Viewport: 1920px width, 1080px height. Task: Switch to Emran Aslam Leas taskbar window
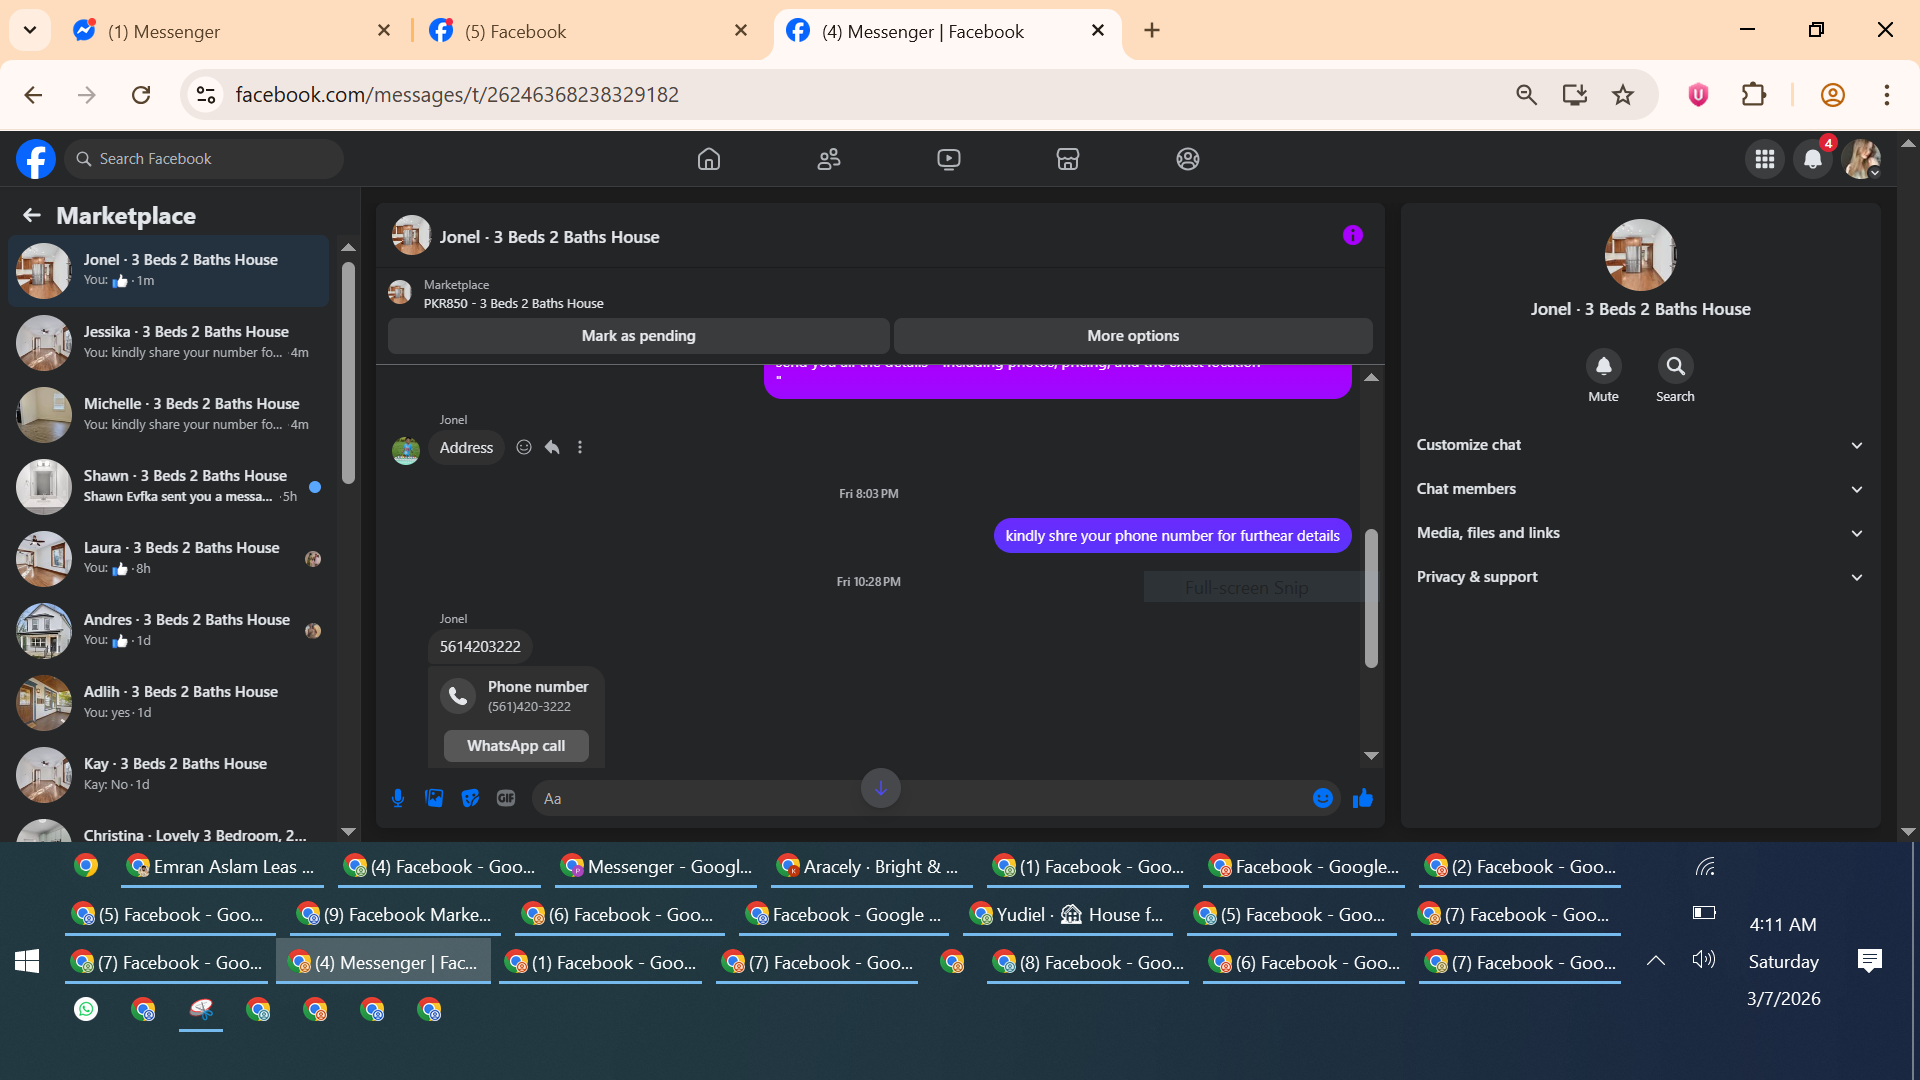click(222, 867)
